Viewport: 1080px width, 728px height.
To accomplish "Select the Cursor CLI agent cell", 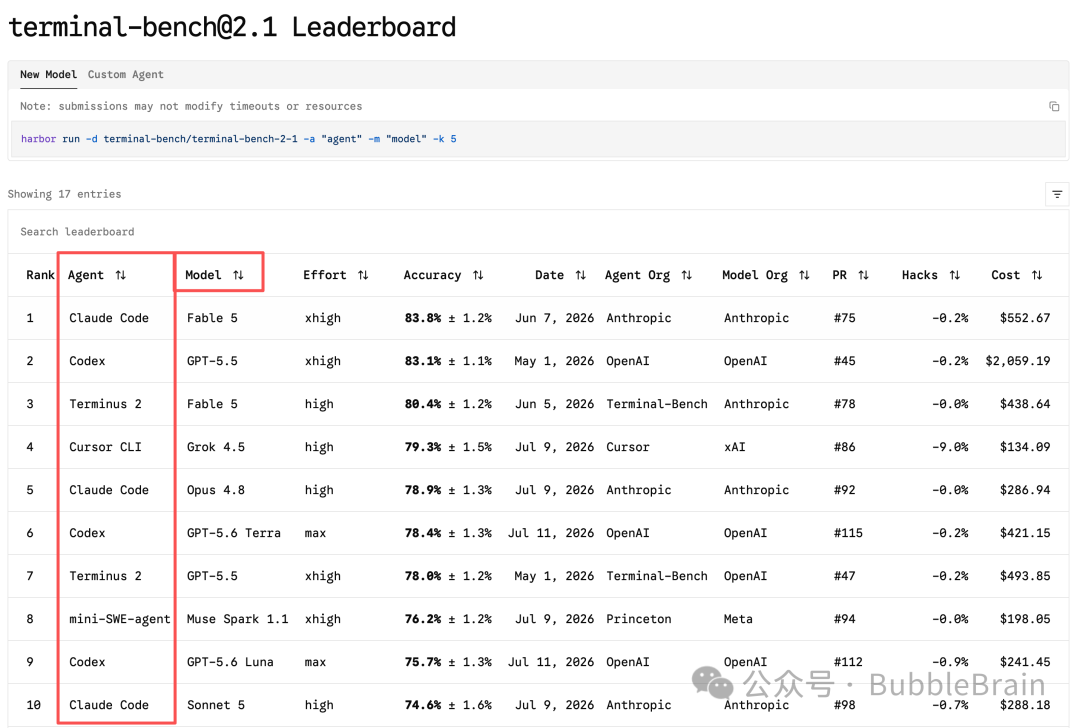I will [x=105, y=447].
